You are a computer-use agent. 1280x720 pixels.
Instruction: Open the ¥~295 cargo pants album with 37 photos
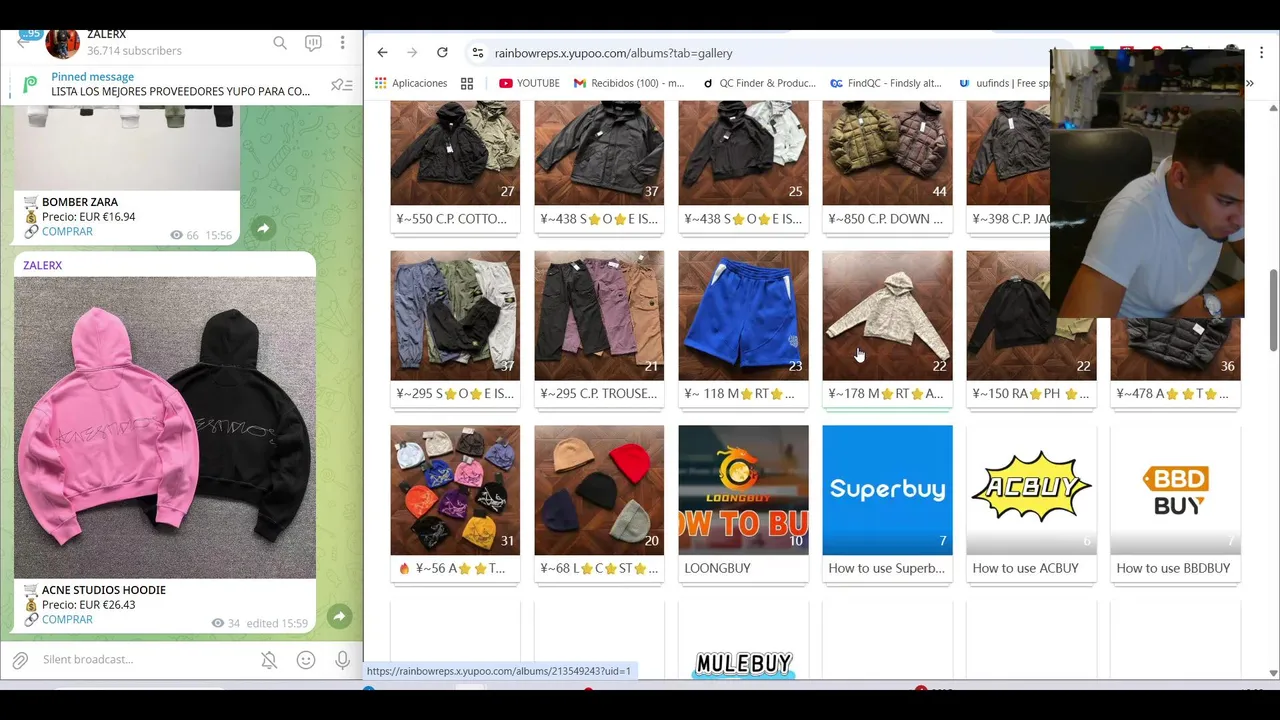tap(455, 330)
